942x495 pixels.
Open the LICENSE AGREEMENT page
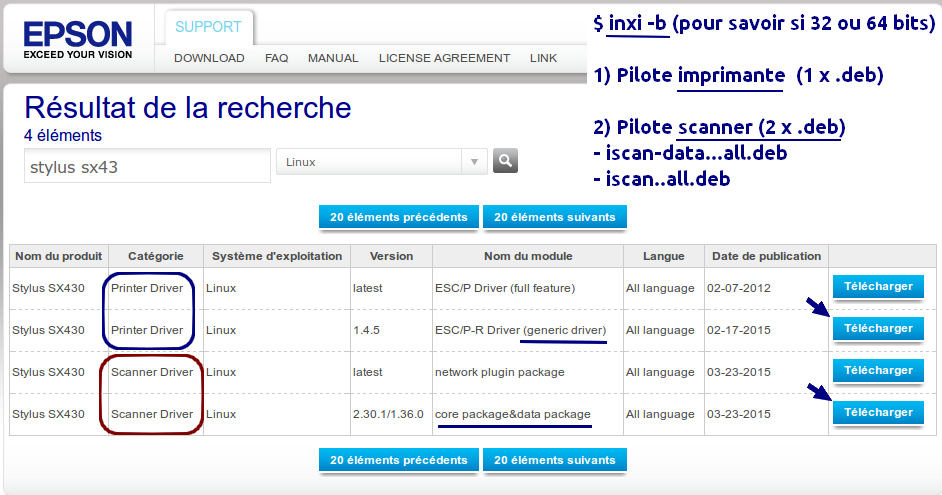click(x=444, y=58)
